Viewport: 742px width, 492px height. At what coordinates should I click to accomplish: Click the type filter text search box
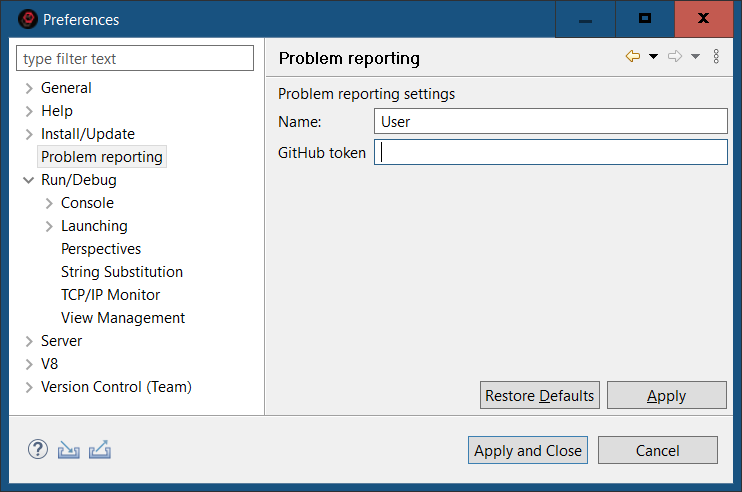pos(135,59)
